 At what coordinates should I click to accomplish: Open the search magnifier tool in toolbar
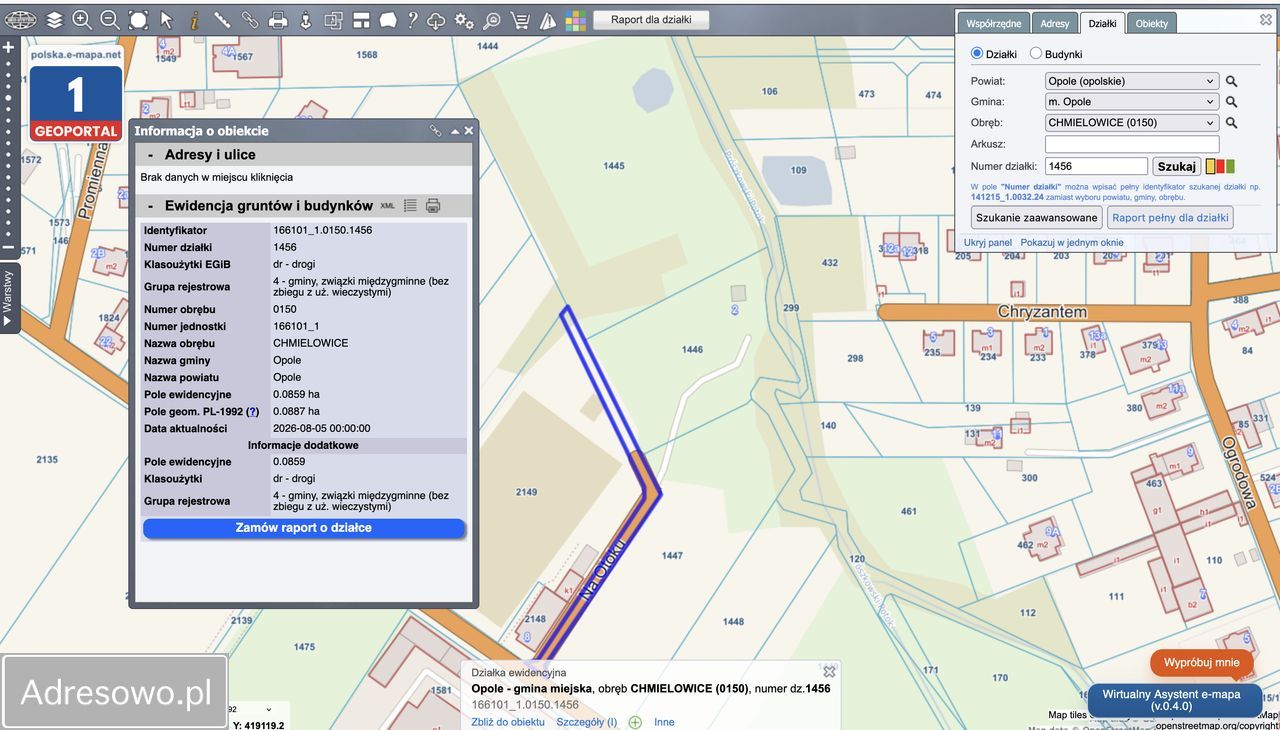[x=492, y=20]
